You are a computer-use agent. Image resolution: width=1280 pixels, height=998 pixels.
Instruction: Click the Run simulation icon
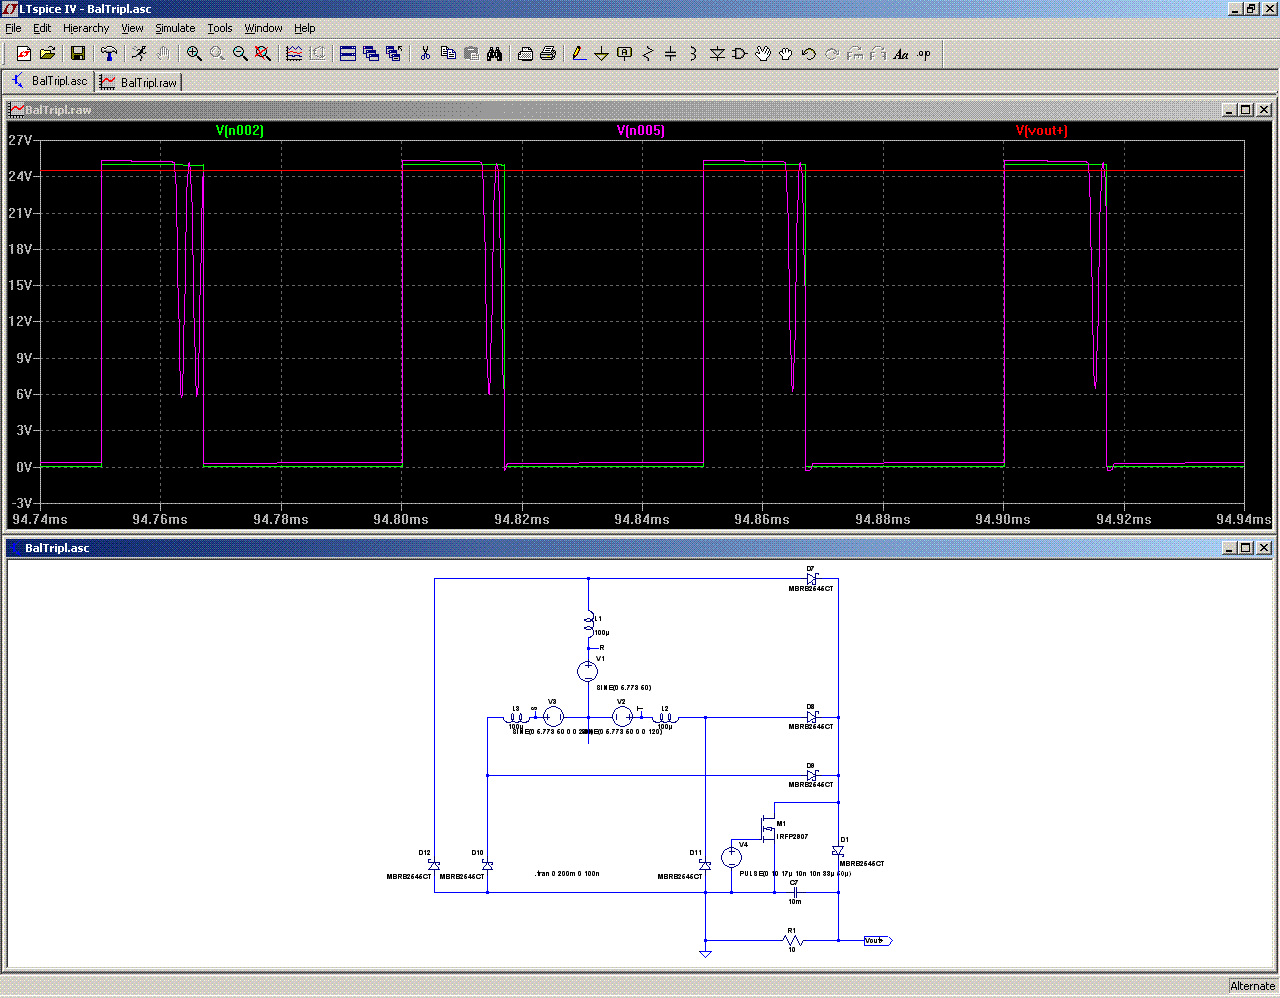point(139,54)
